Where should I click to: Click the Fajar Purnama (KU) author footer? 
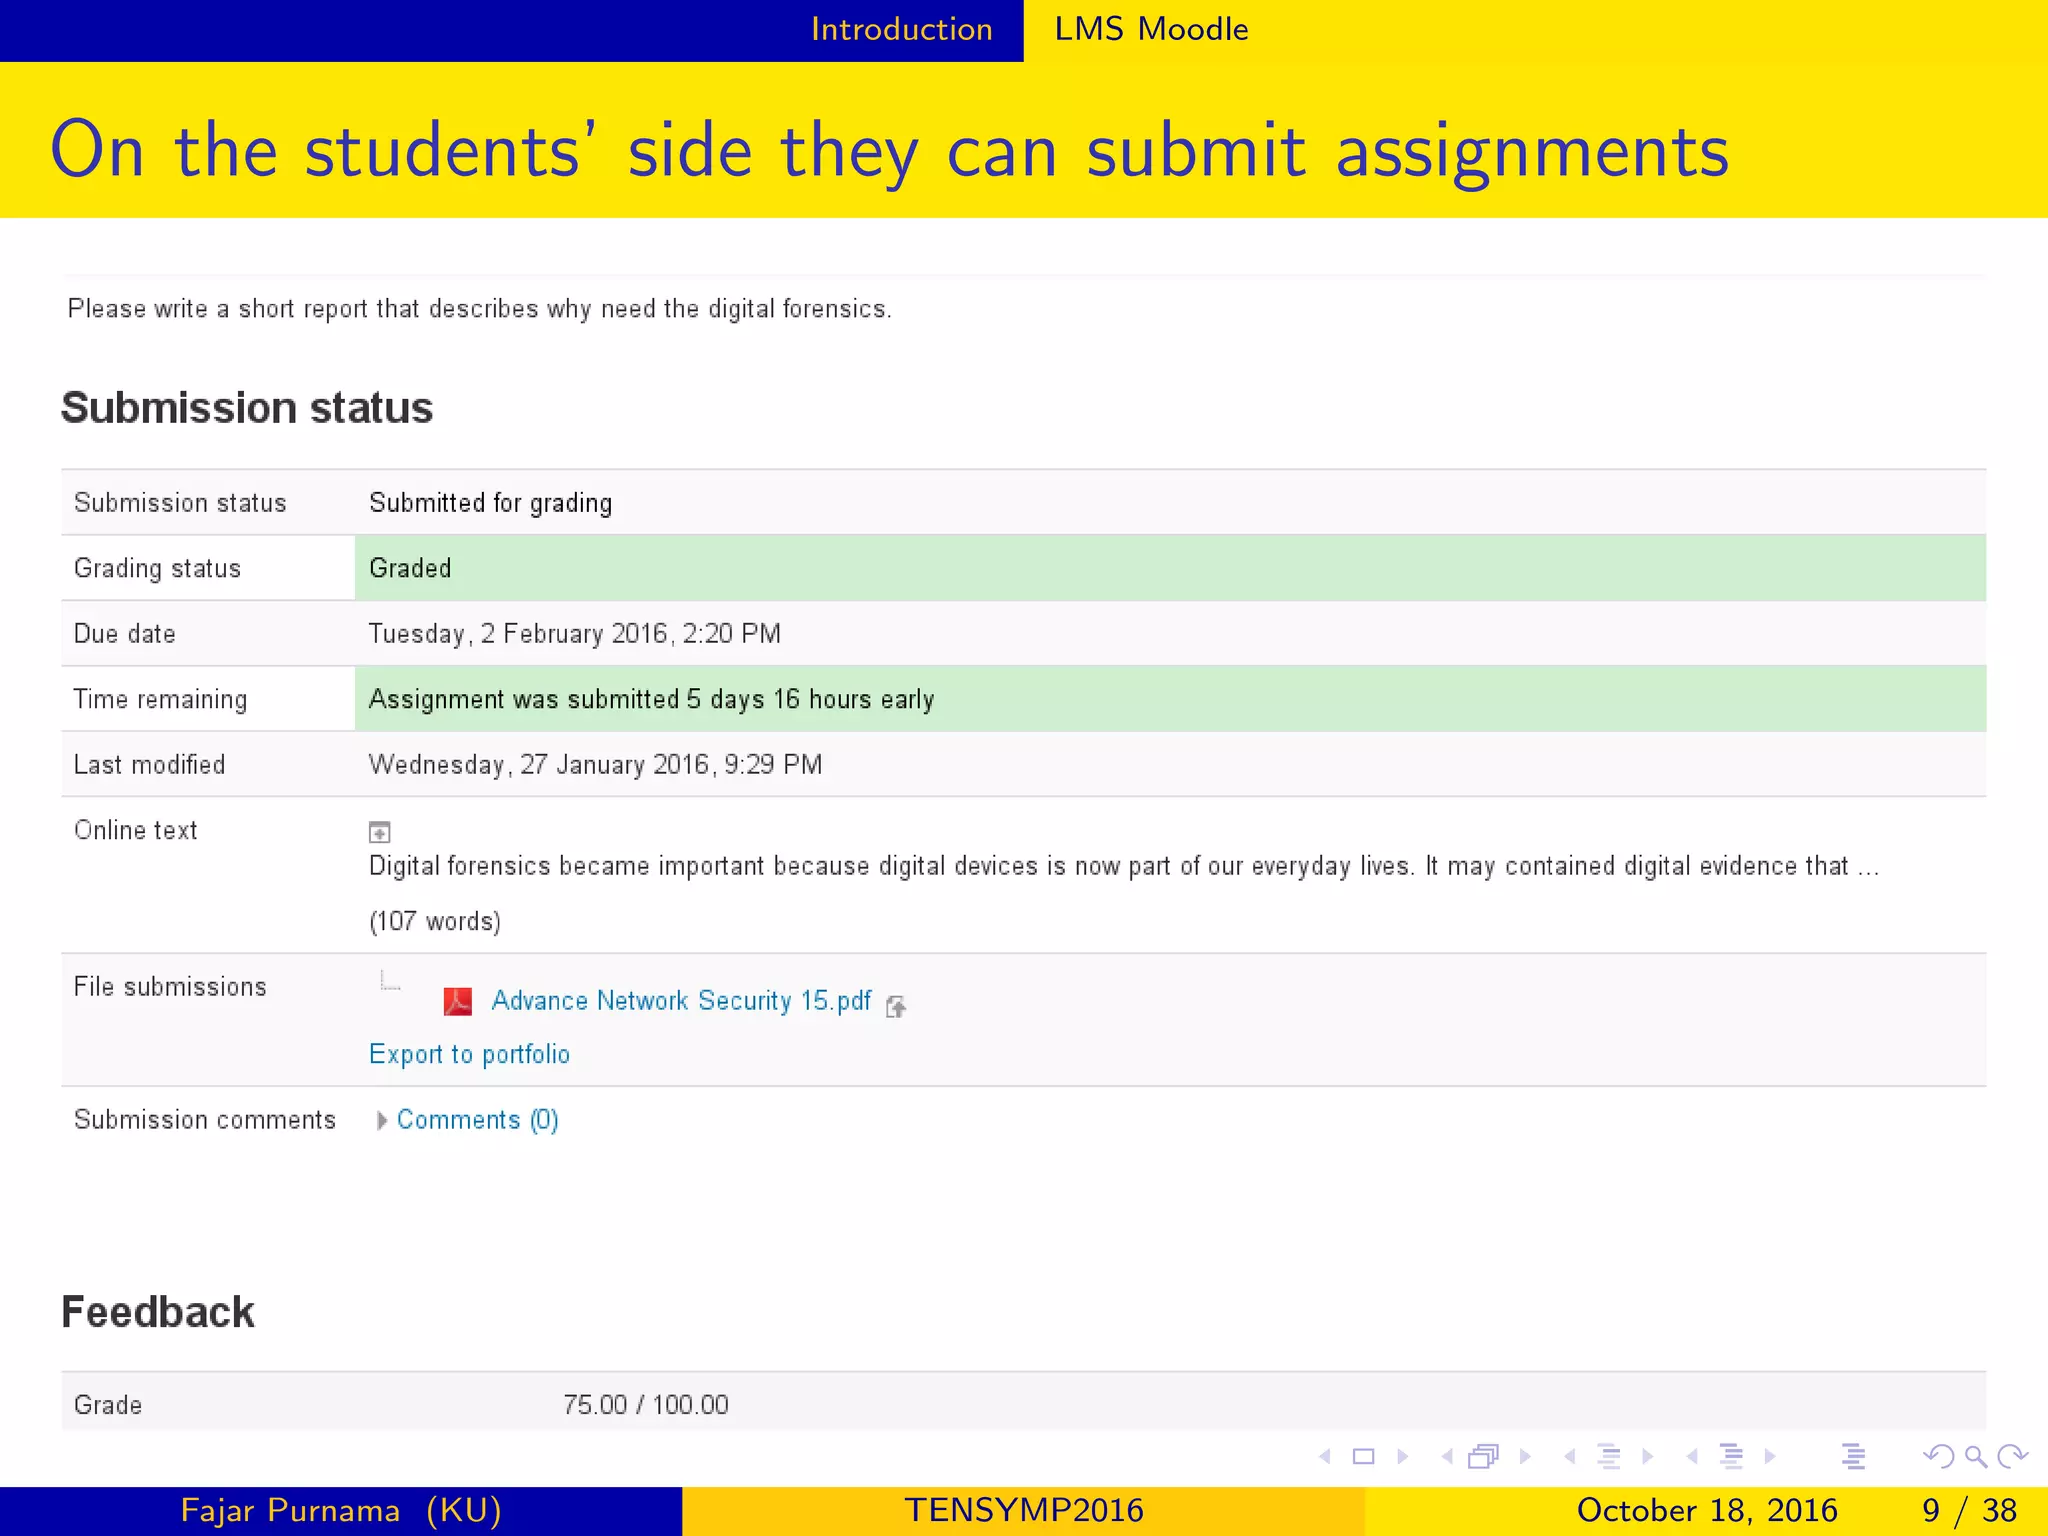[341, 1510]
